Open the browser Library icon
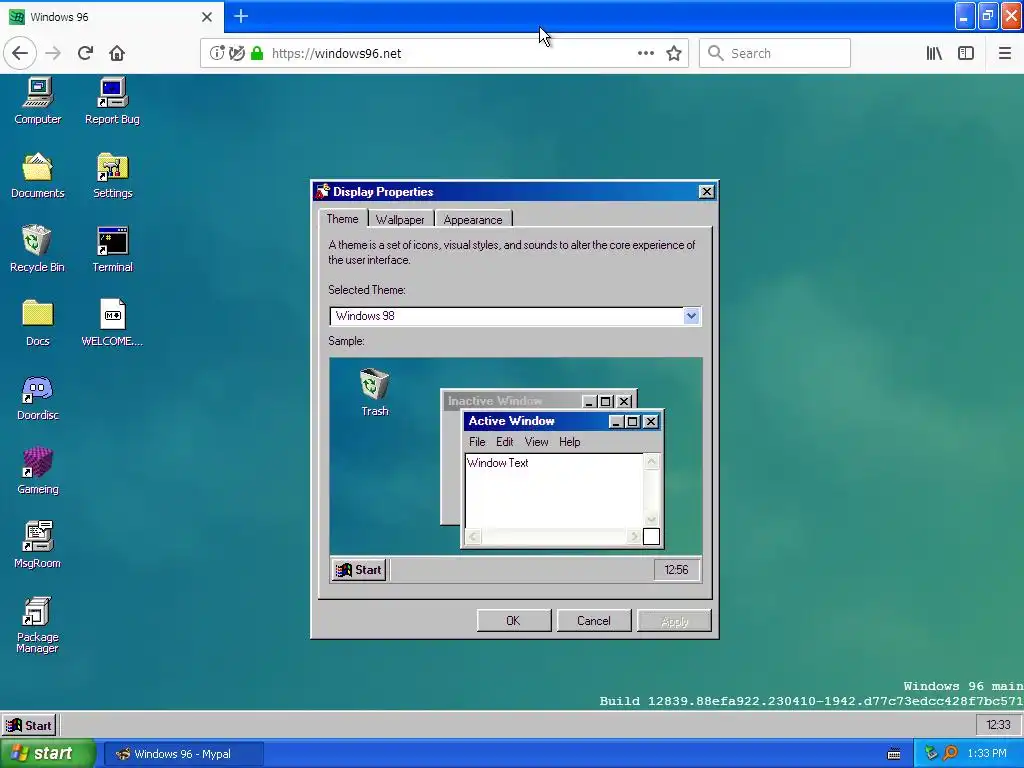1024x768 pixels. (x=934, y=54)
